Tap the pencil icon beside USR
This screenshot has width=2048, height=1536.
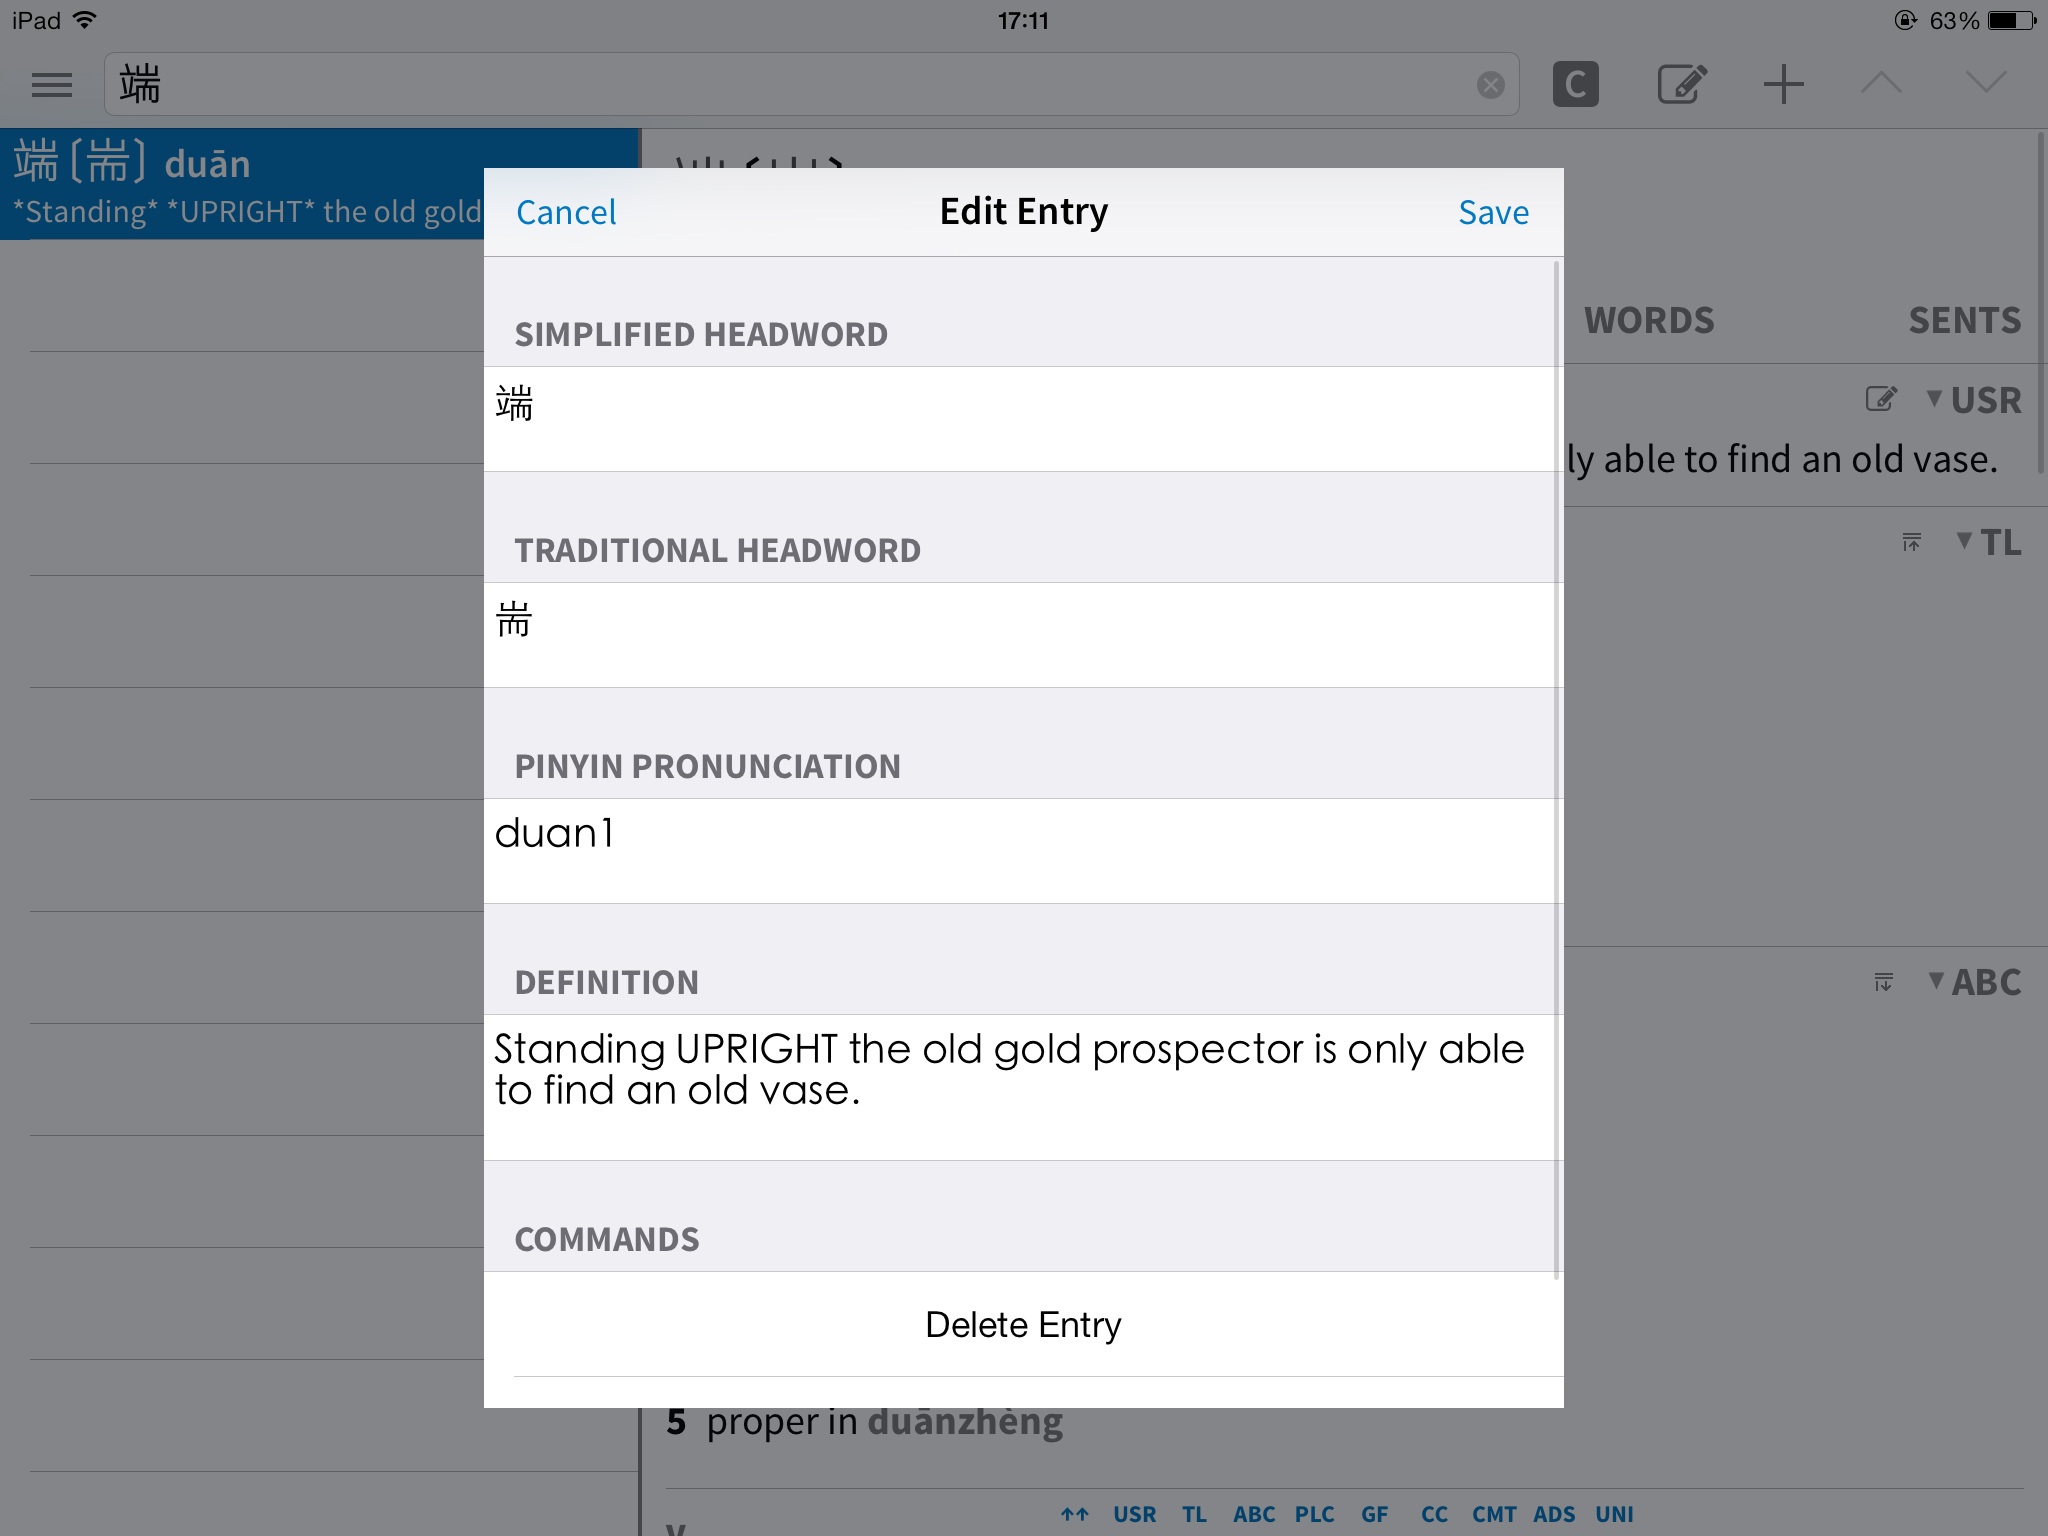1880,400
